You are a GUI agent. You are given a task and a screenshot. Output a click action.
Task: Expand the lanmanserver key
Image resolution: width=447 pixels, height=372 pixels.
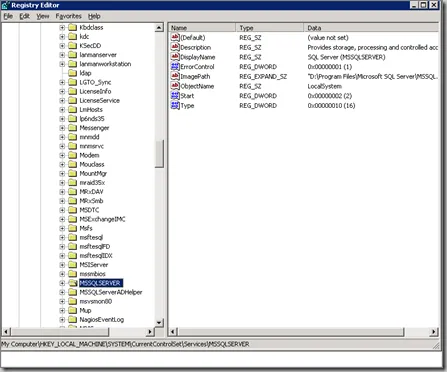[x=62, y=55]
